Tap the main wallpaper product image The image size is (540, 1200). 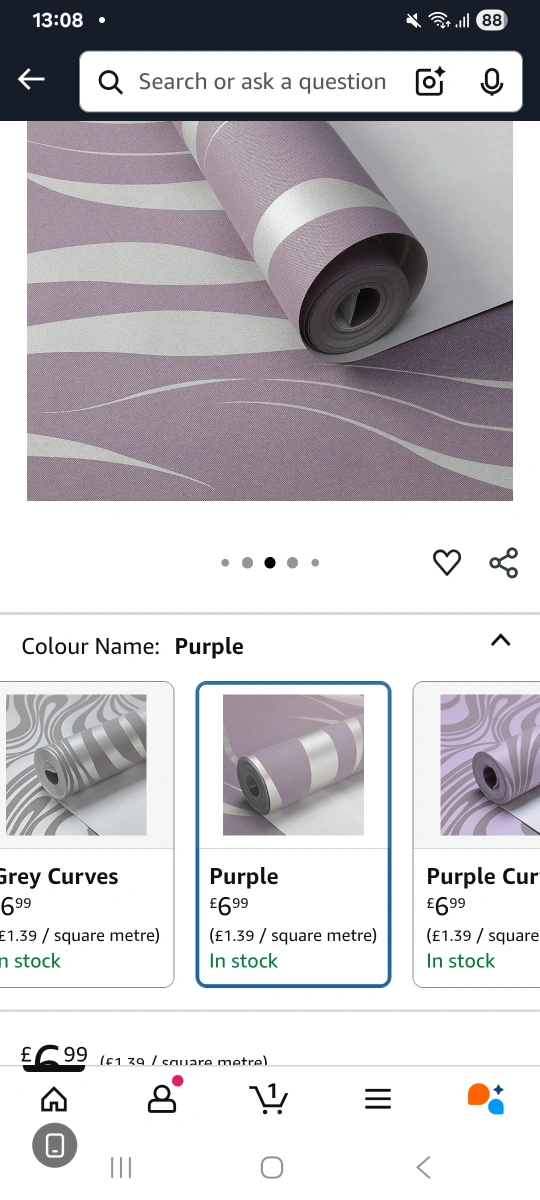click(x=270, y=311)
